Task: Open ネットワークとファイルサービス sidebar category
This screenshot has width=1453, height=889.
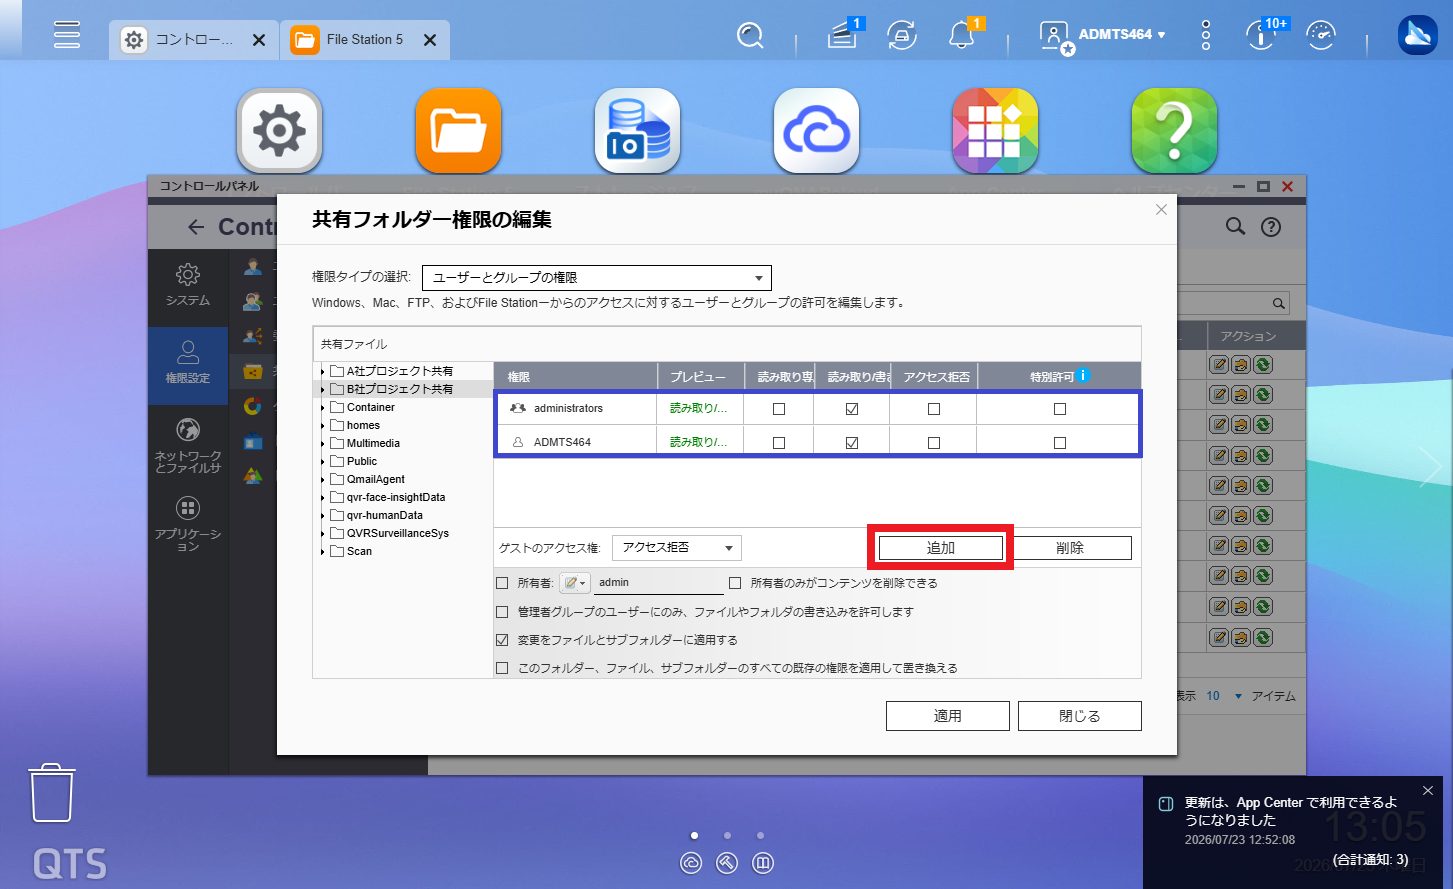Action: pyautogui.click(x=188, y=446)
